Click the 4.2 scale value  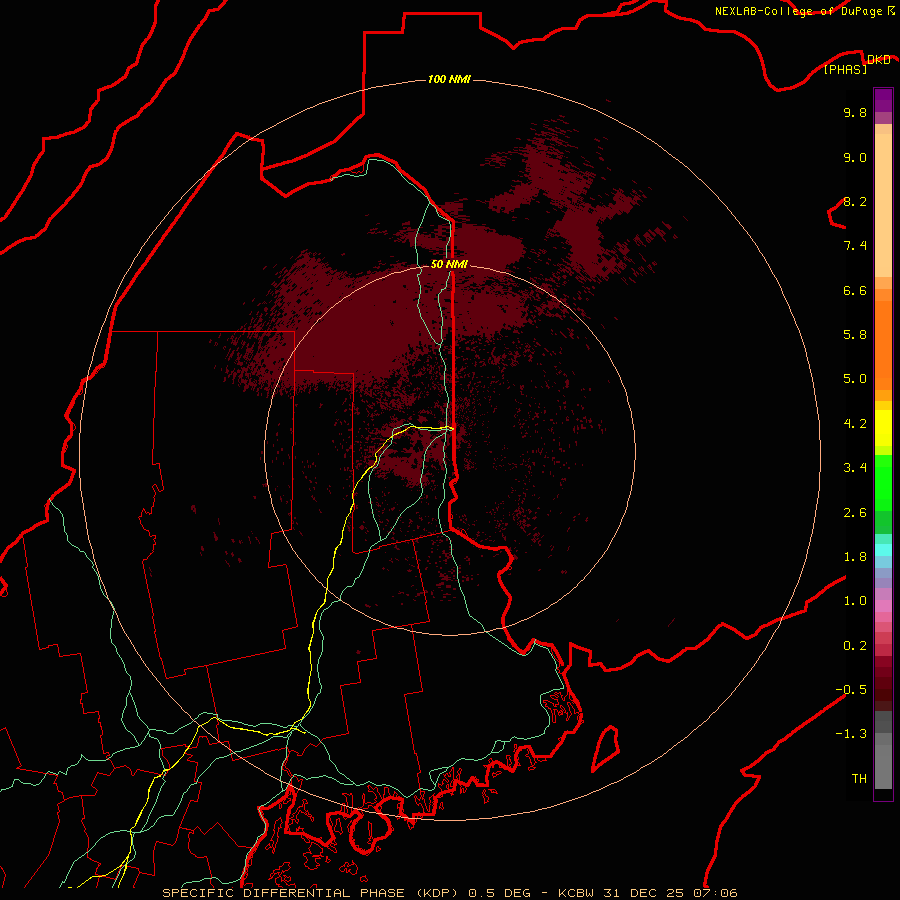(855, 424)
